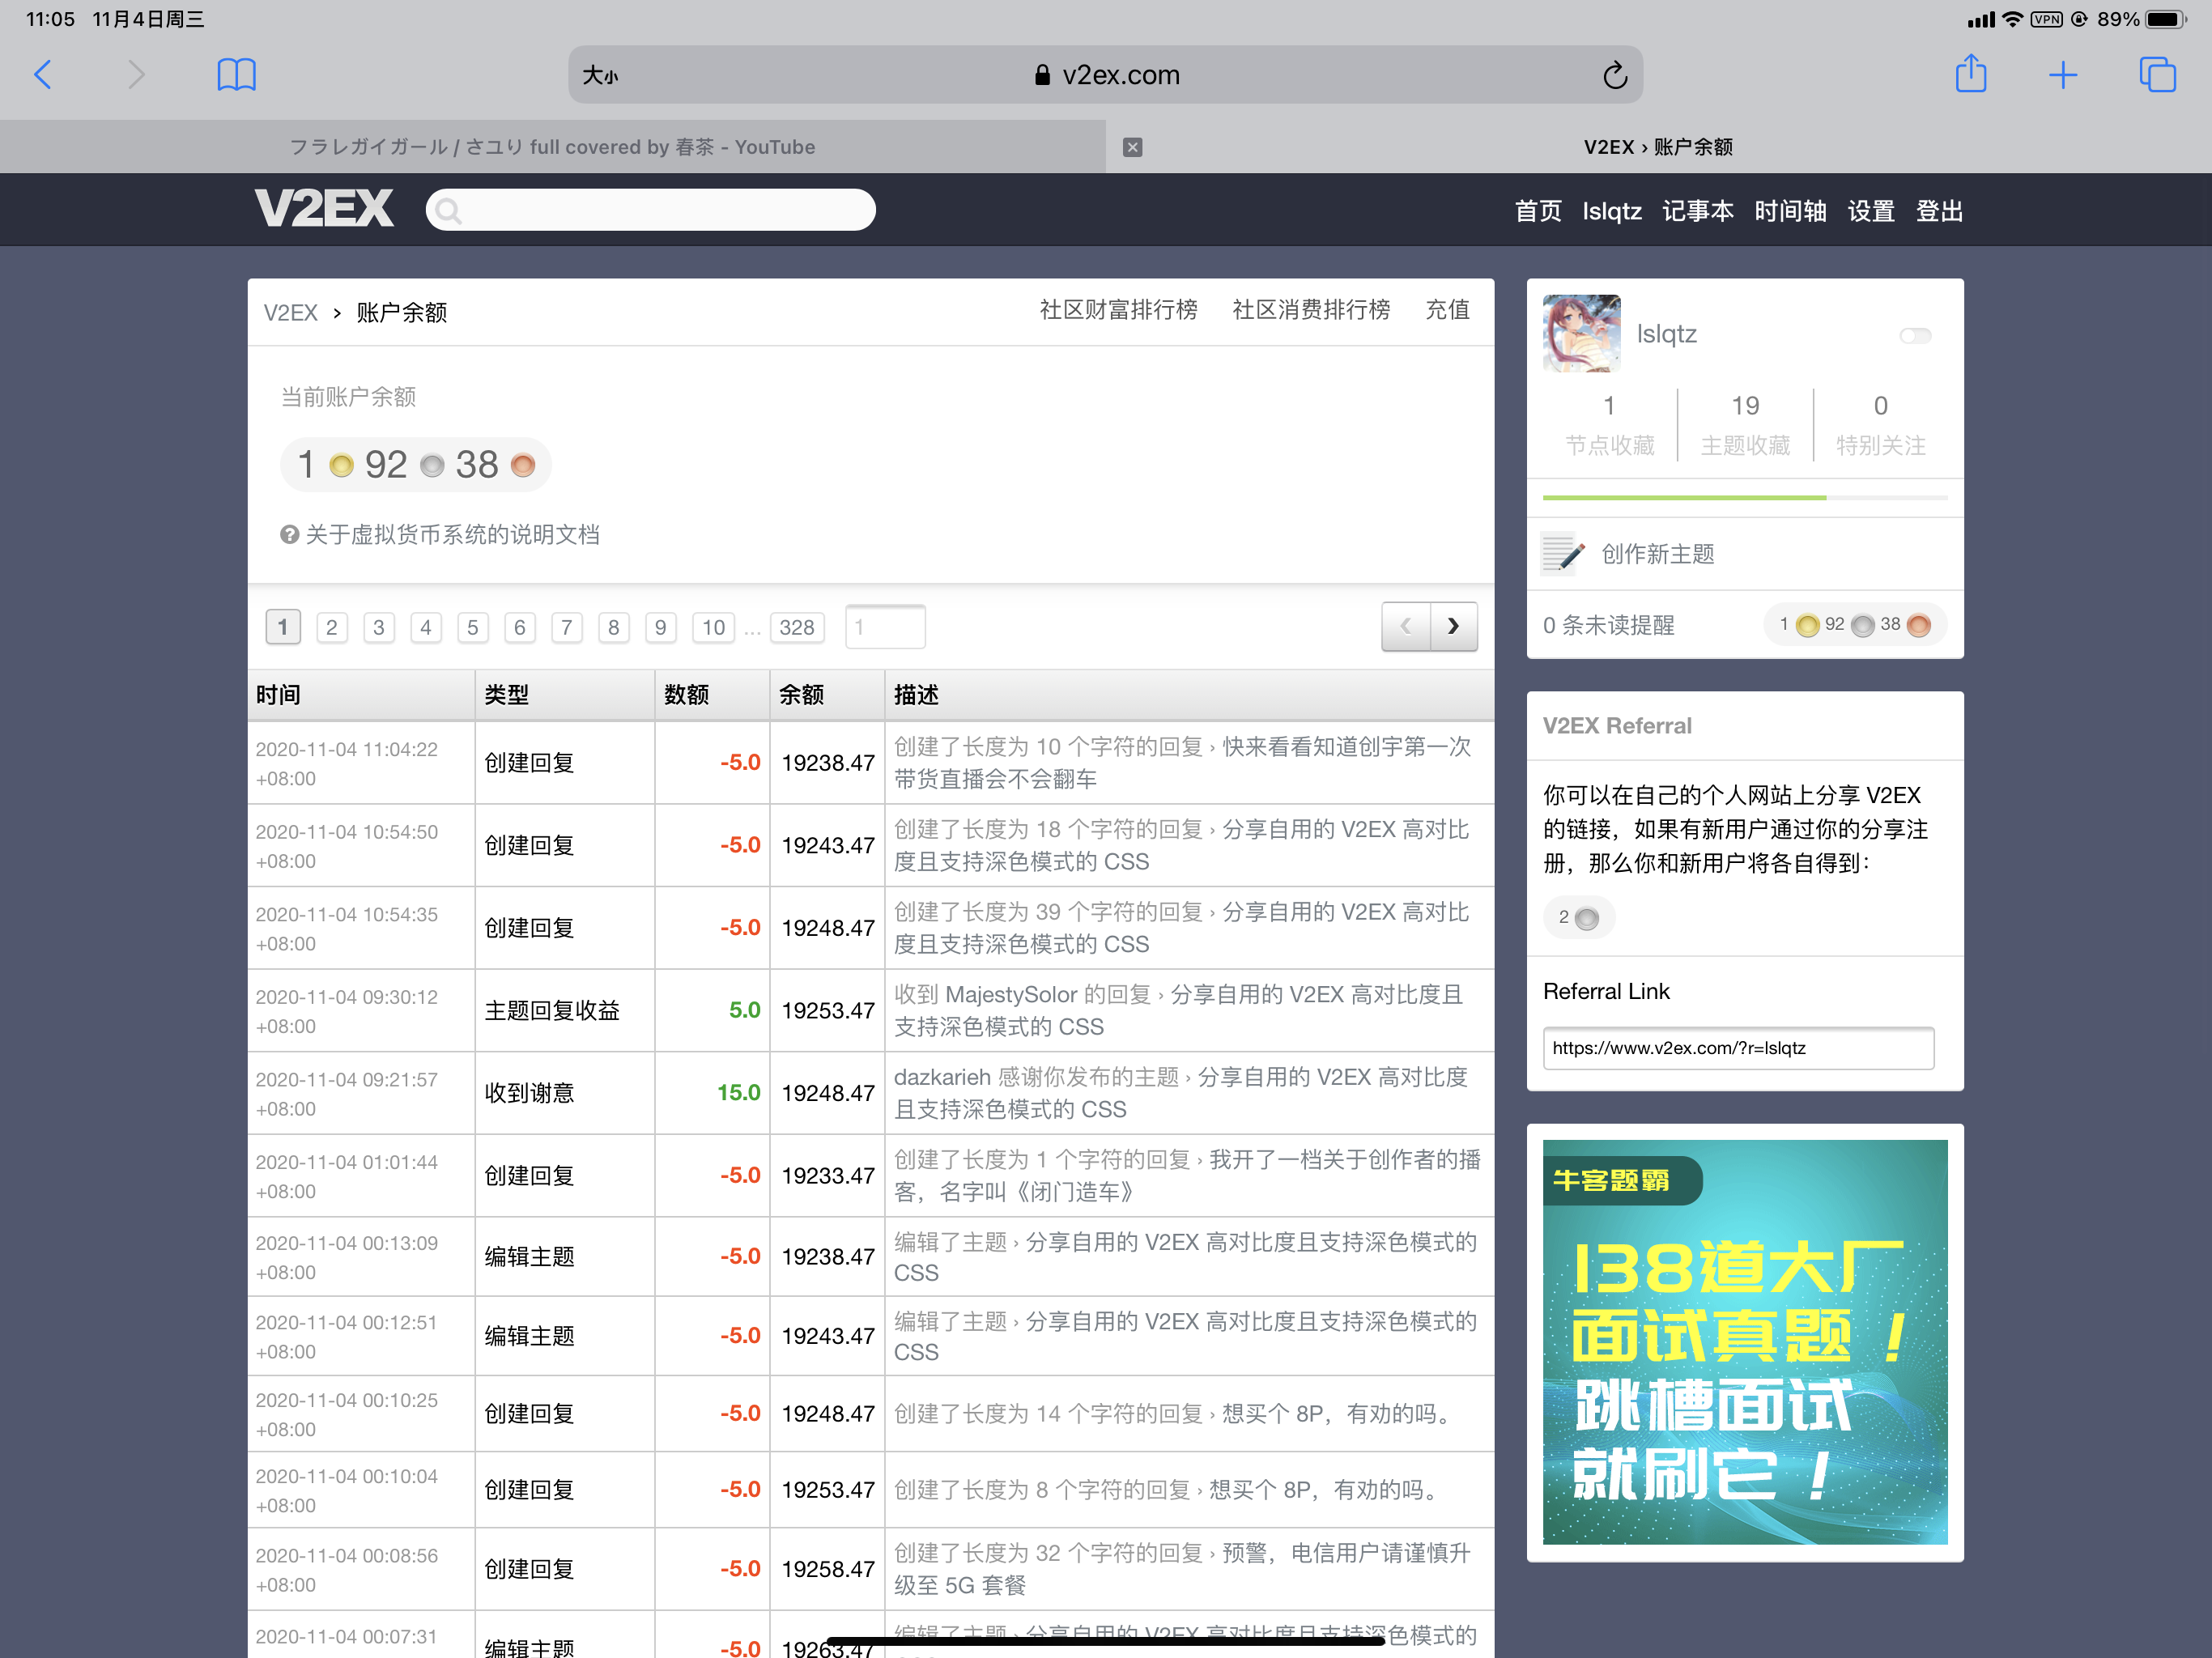Jump to page 328

pyautogui.click(x=796, y=628)
